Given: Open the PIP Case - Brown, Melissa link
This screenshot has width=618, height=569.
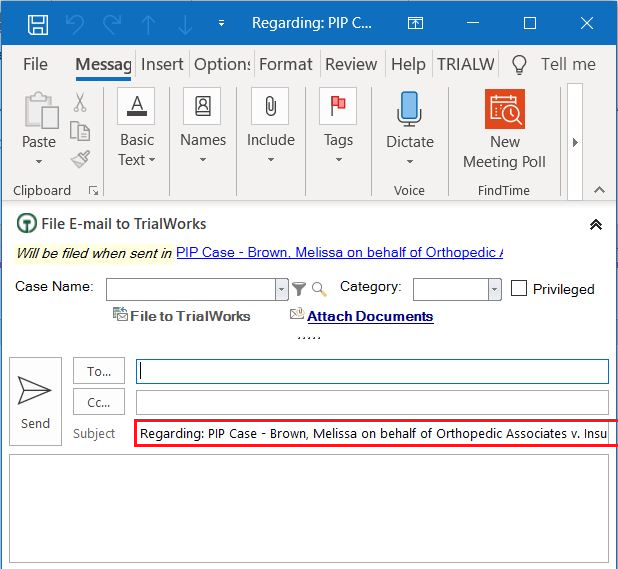Looking at the screenshot, I should [339, 252].
